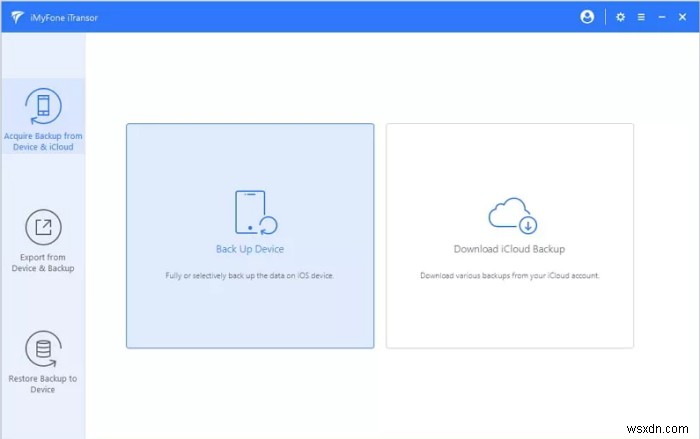Close the iTransor window
Image resolution: width=700 pixels, height=439 pixels.
(682, 17)
